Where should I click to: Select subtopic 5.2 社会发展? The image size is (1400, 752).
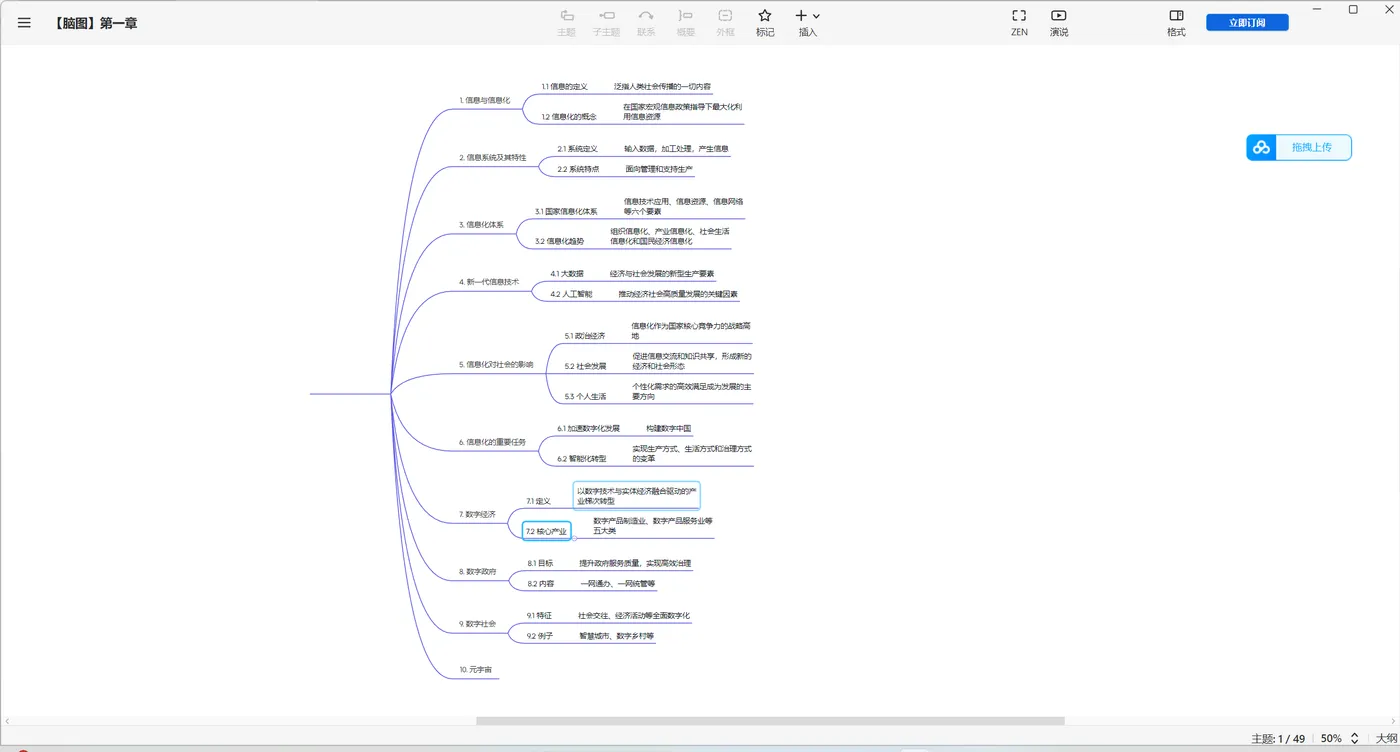click(x=585, y=366)
